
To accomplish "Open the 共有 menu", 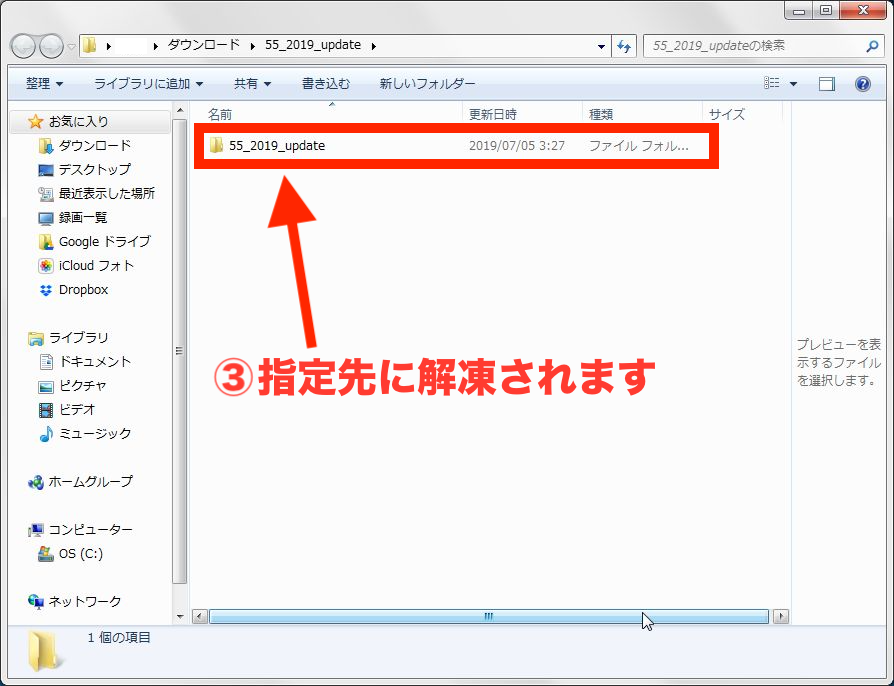I will tap(252, 84).
